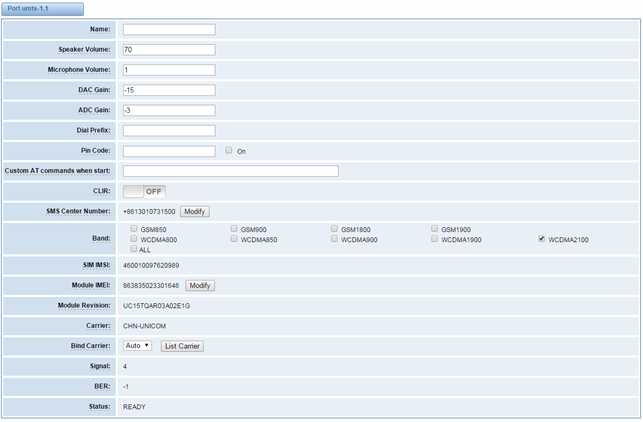Toggle the CLIR switch on
Viewport: 643px width, 422px height.
(144, 192)
